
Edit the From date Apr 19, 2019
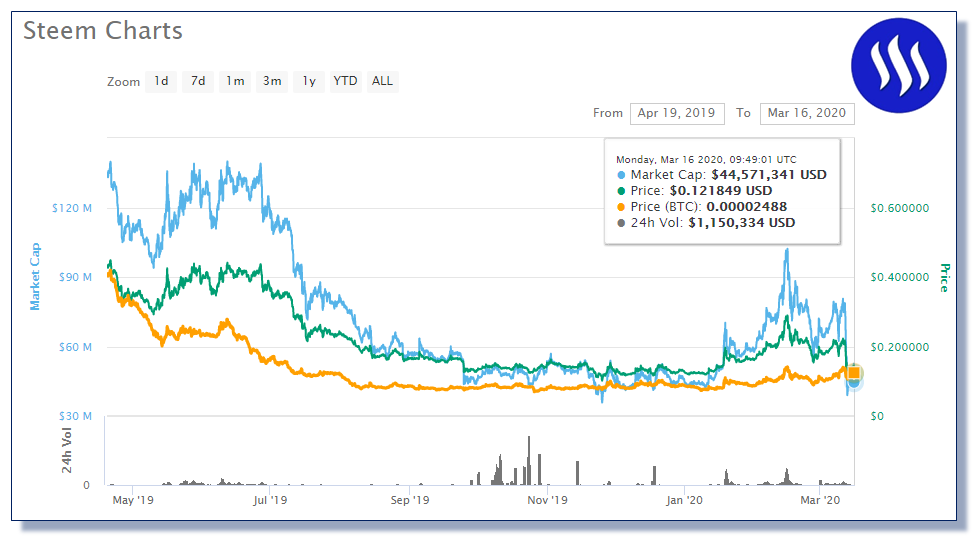click(677, 114)
